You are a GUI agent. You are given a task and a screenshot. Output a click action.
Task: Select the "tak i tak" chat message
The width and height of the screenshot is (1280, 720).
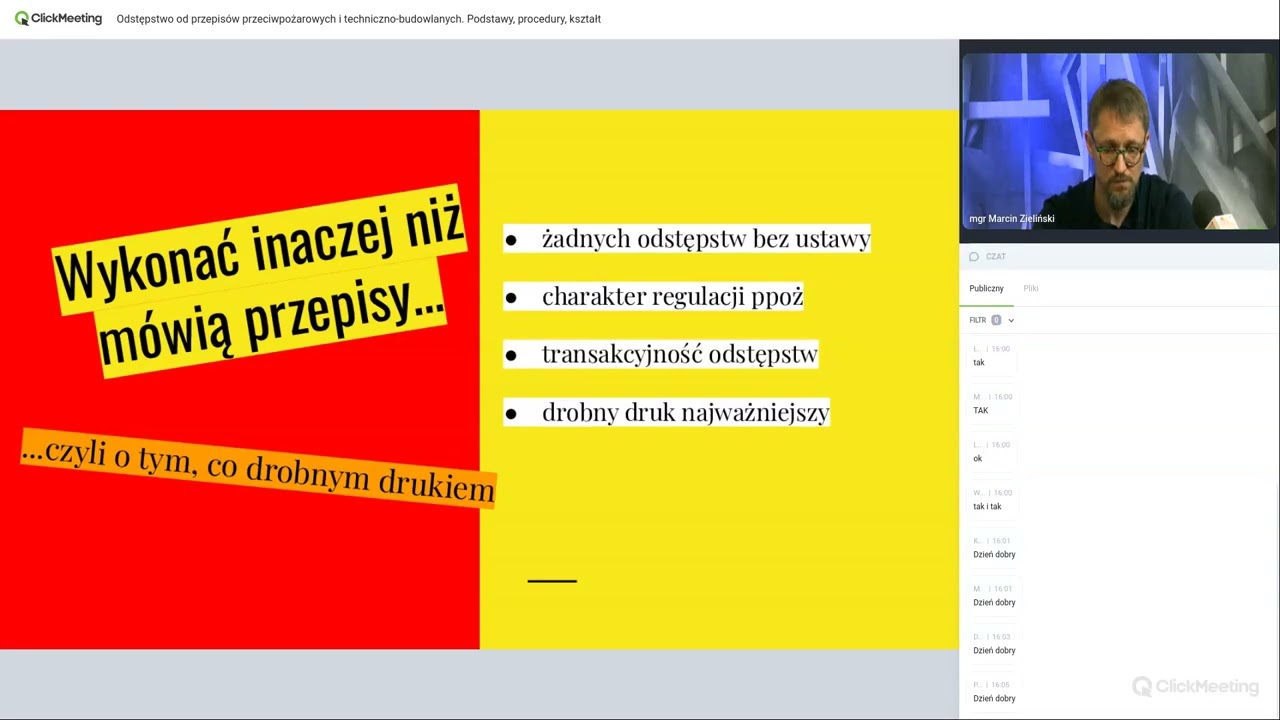(987, 507)
